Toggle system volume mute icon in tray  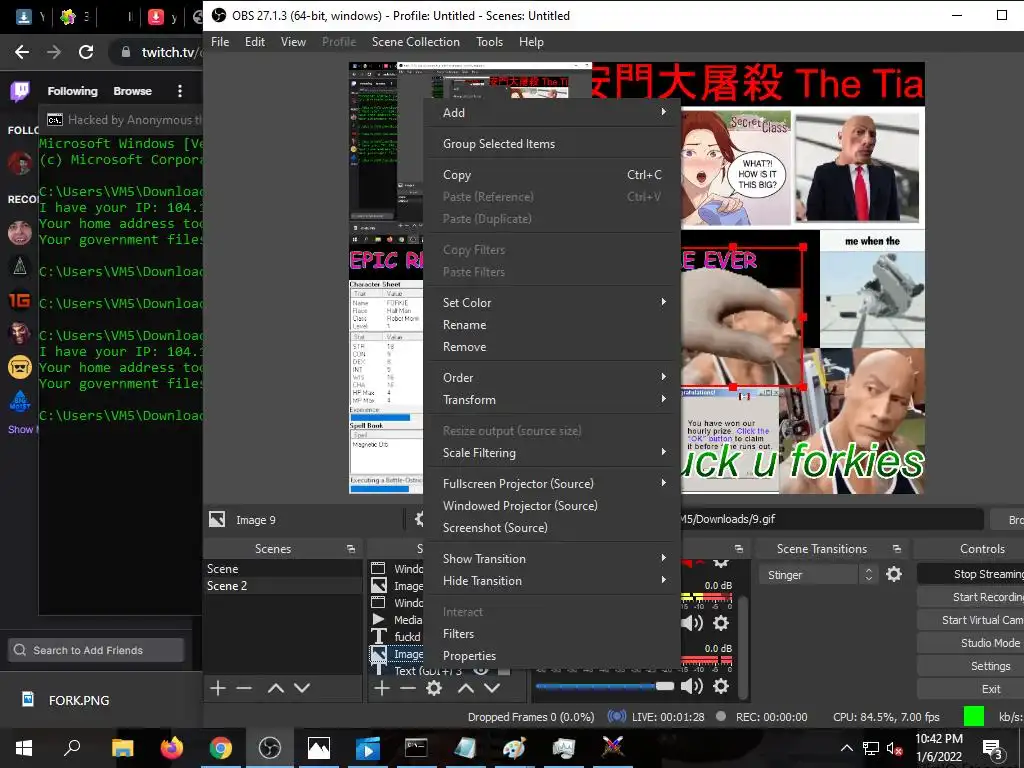pos(895,748)
